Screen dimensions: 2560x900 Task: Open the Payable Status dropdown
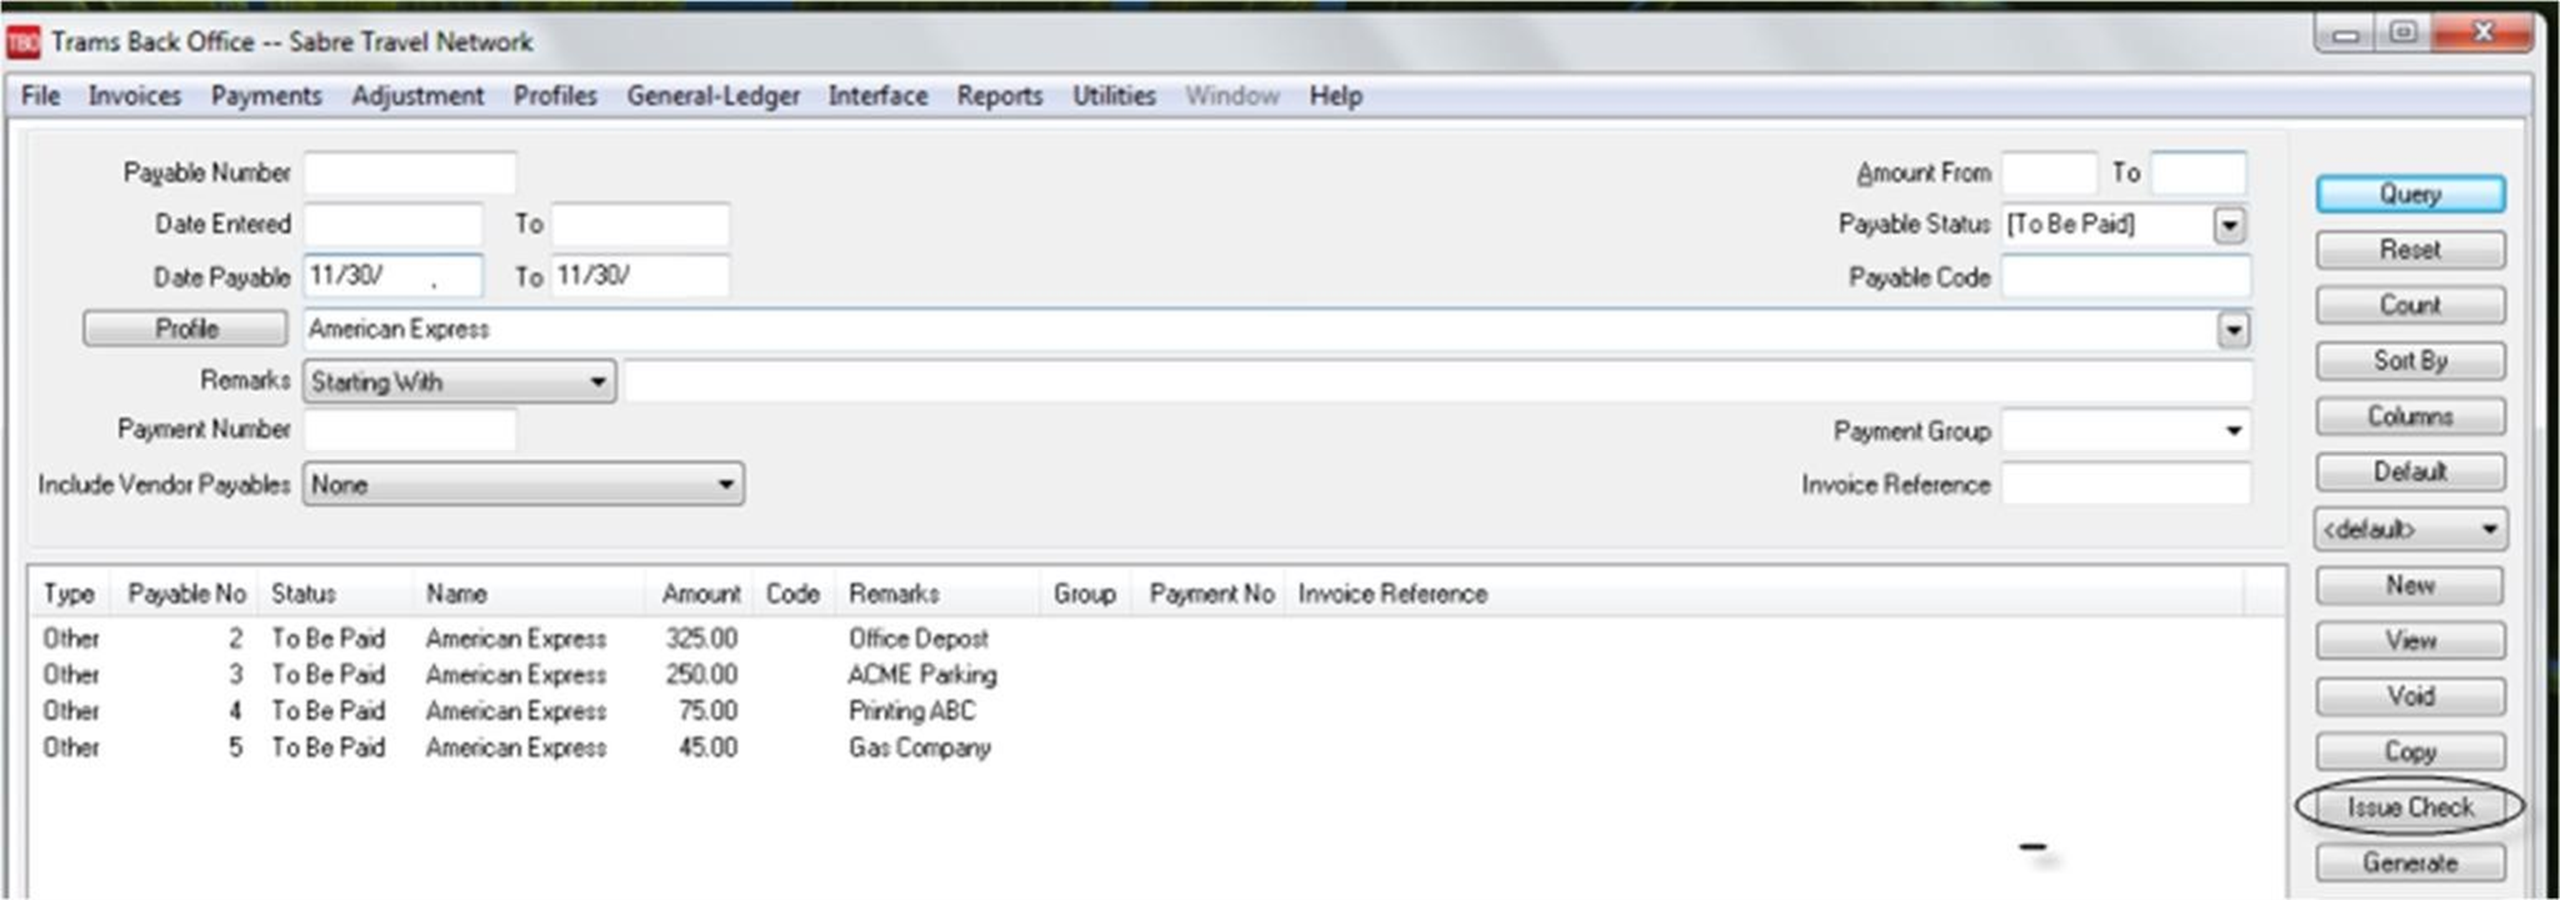tap(2229, 225)
